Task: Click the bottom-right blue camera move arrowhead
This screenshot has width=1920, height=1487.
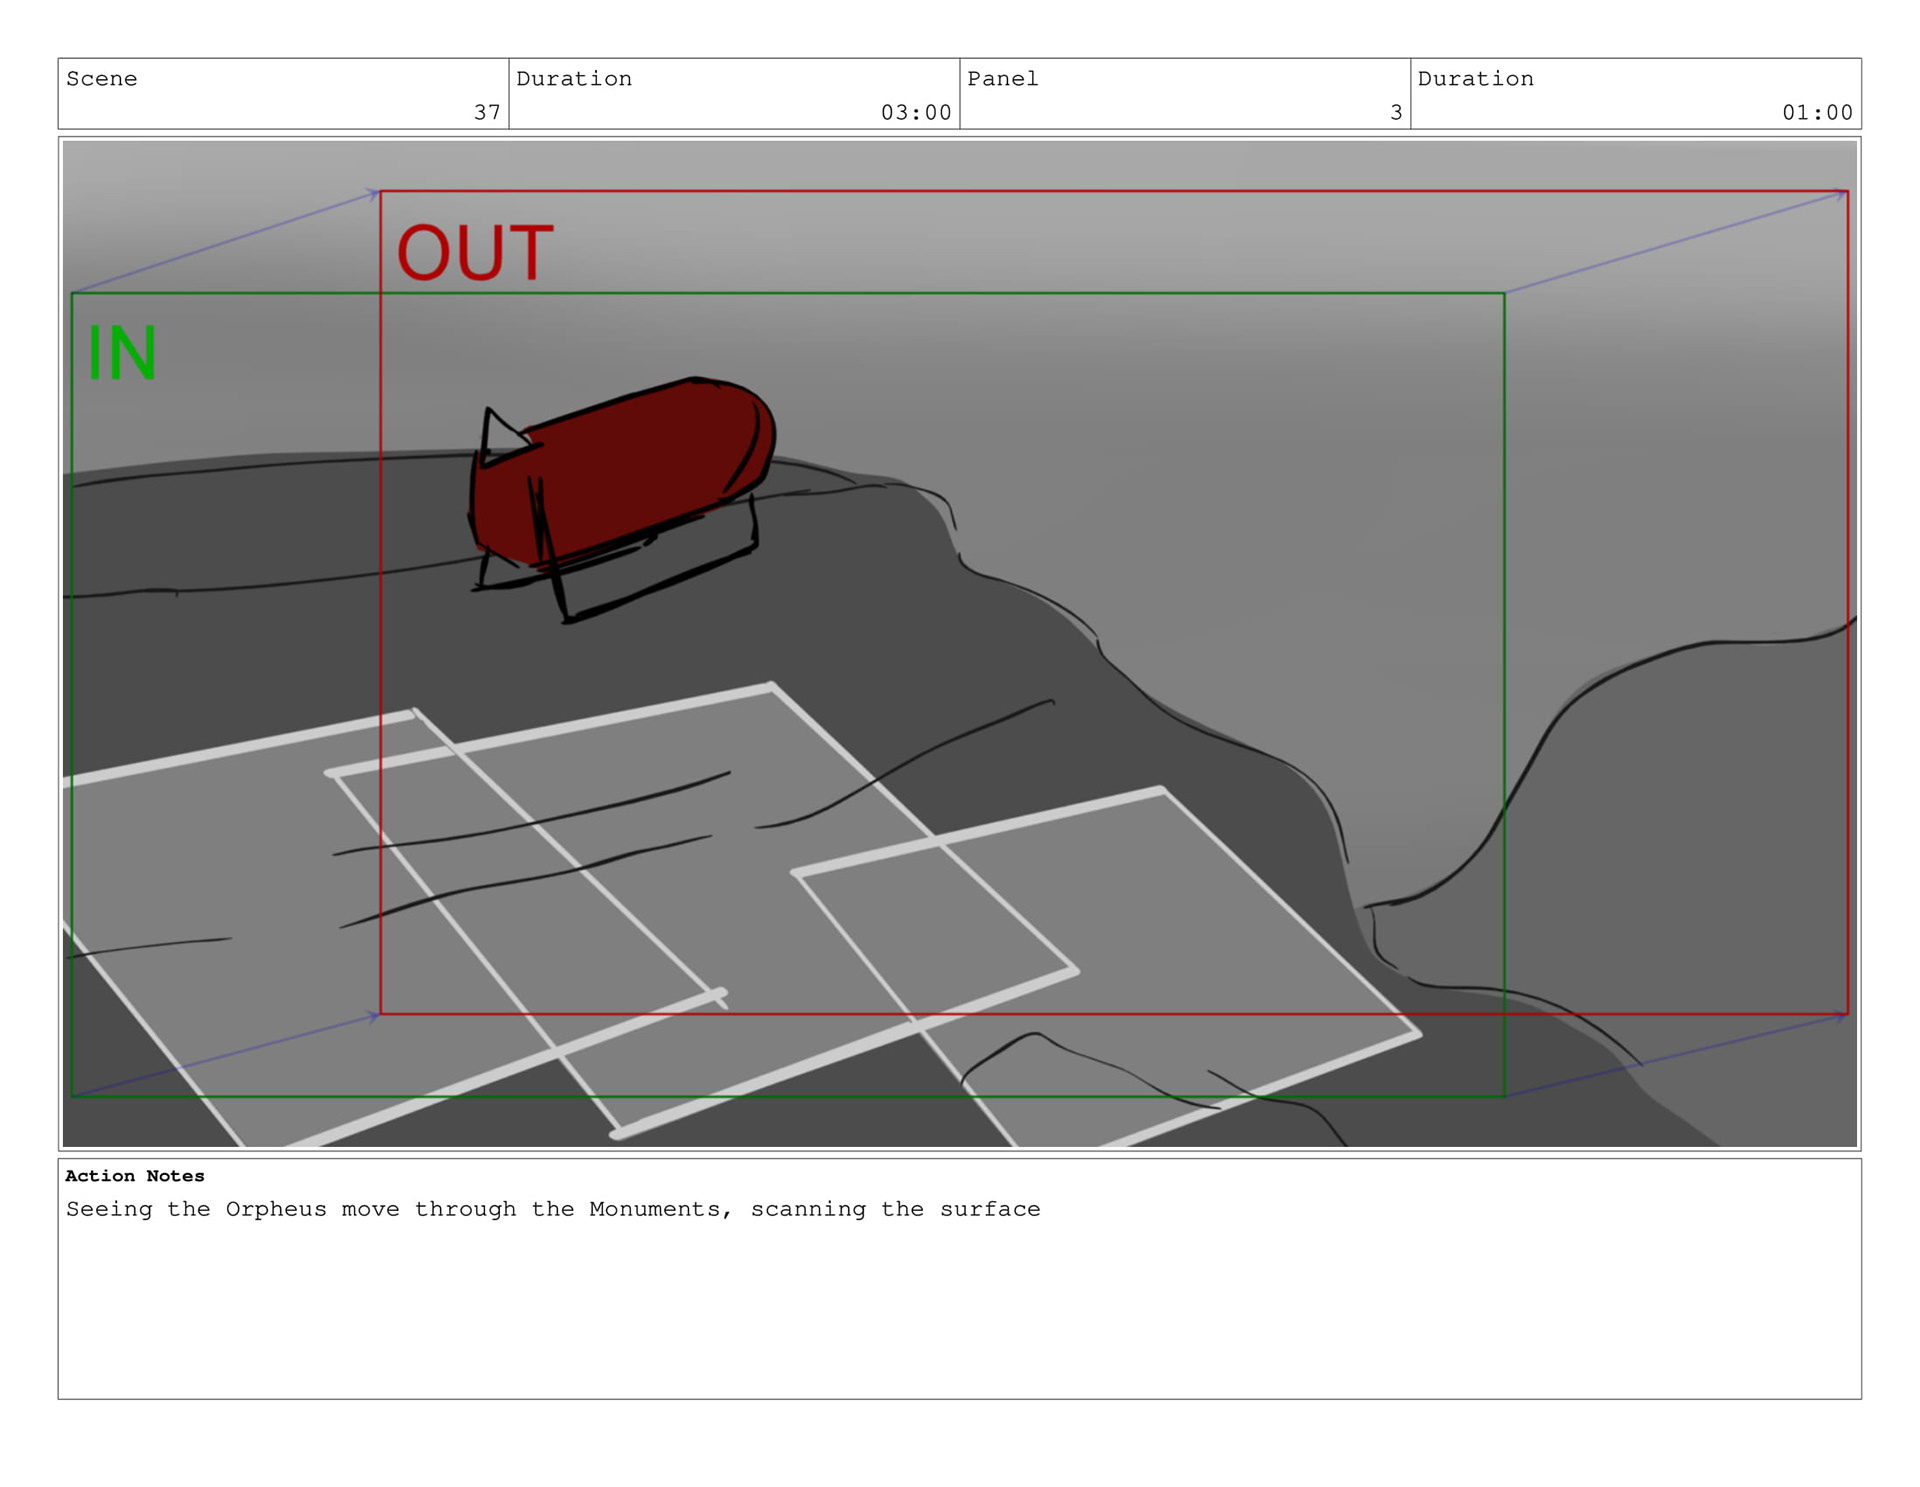Action: coord(1840,1017)
